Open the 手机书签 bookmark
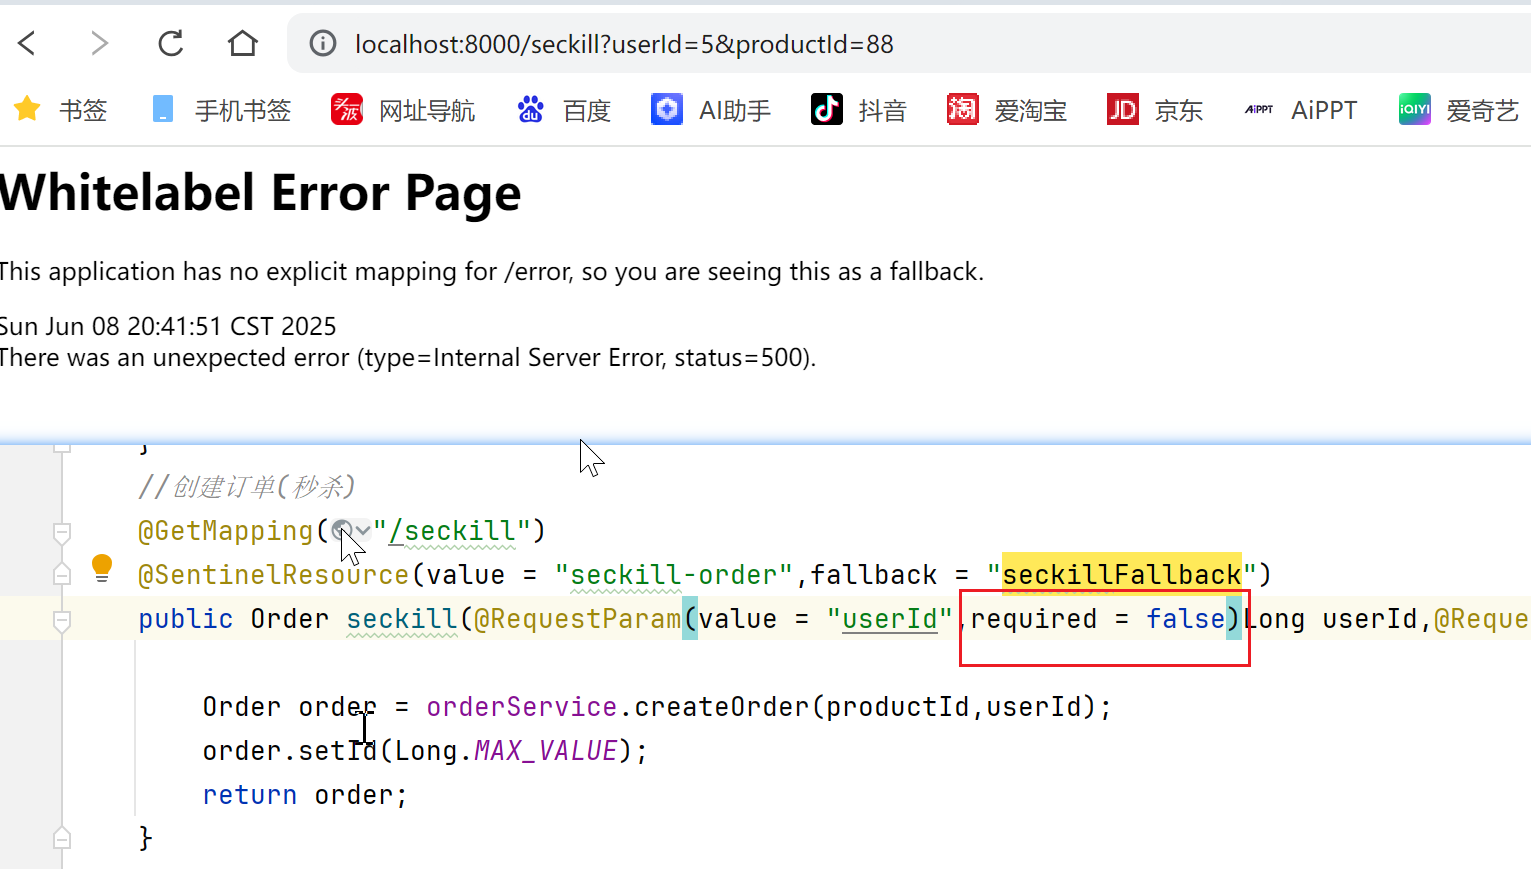Image resolution: width=1531 pixels, height=869 pixels. click(221, 110)
